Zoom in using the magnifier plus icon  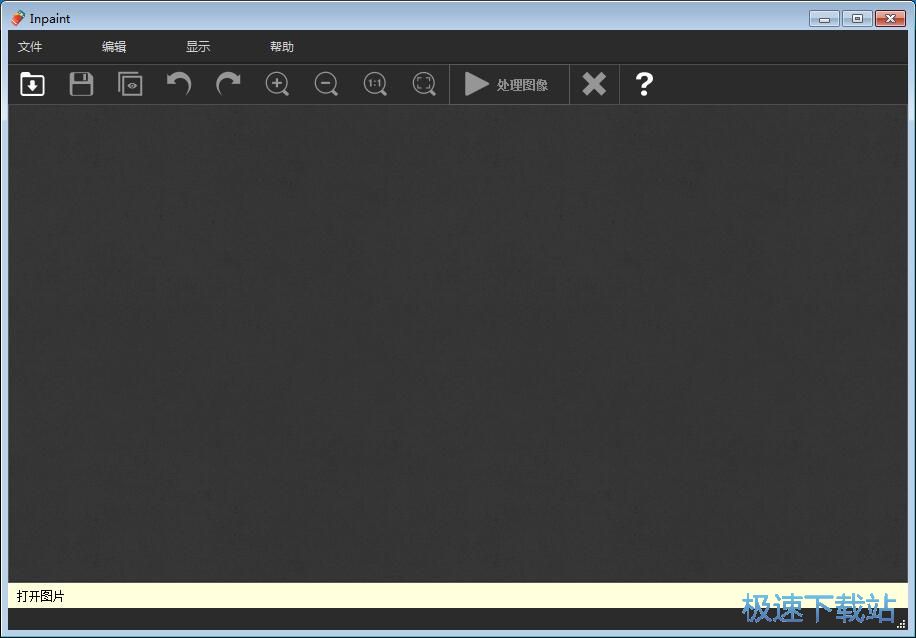coord(277,84)
